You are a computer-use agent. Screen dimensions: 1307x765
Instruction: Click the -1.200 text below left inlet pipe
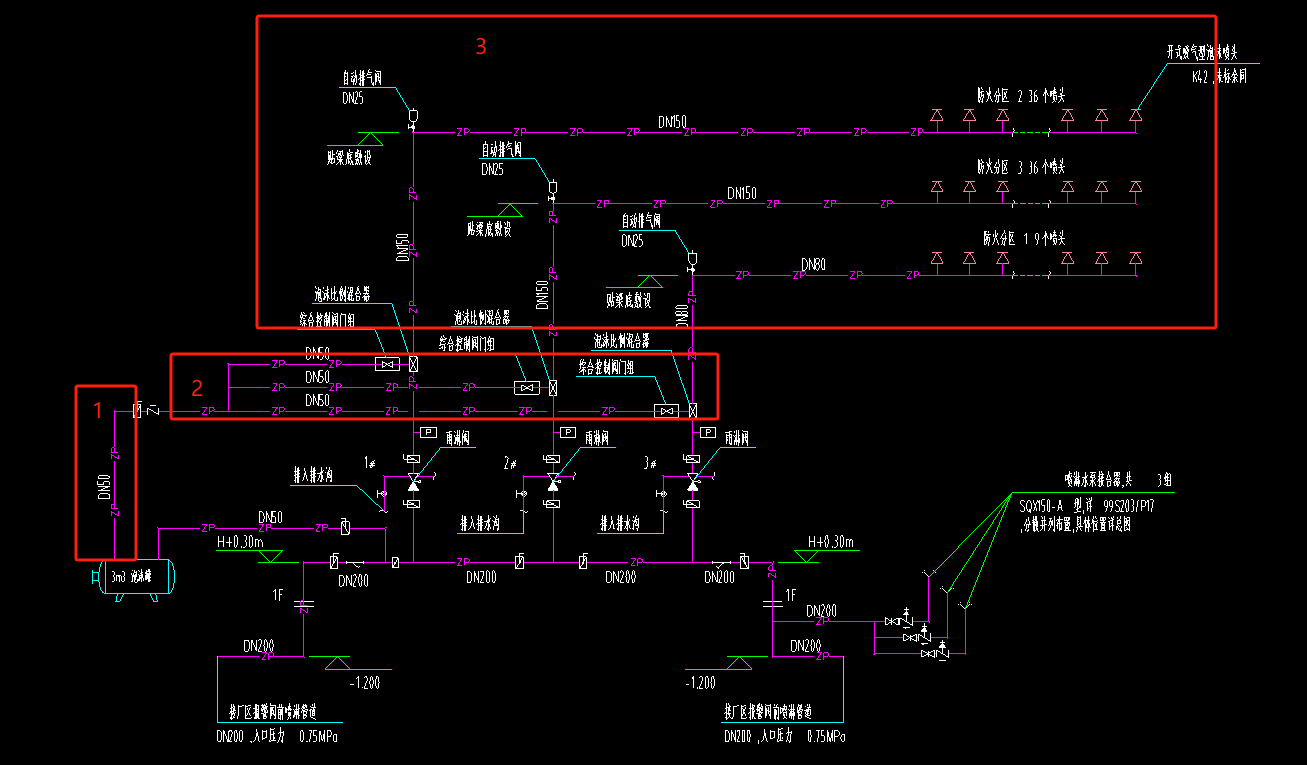tap(363, 683)
